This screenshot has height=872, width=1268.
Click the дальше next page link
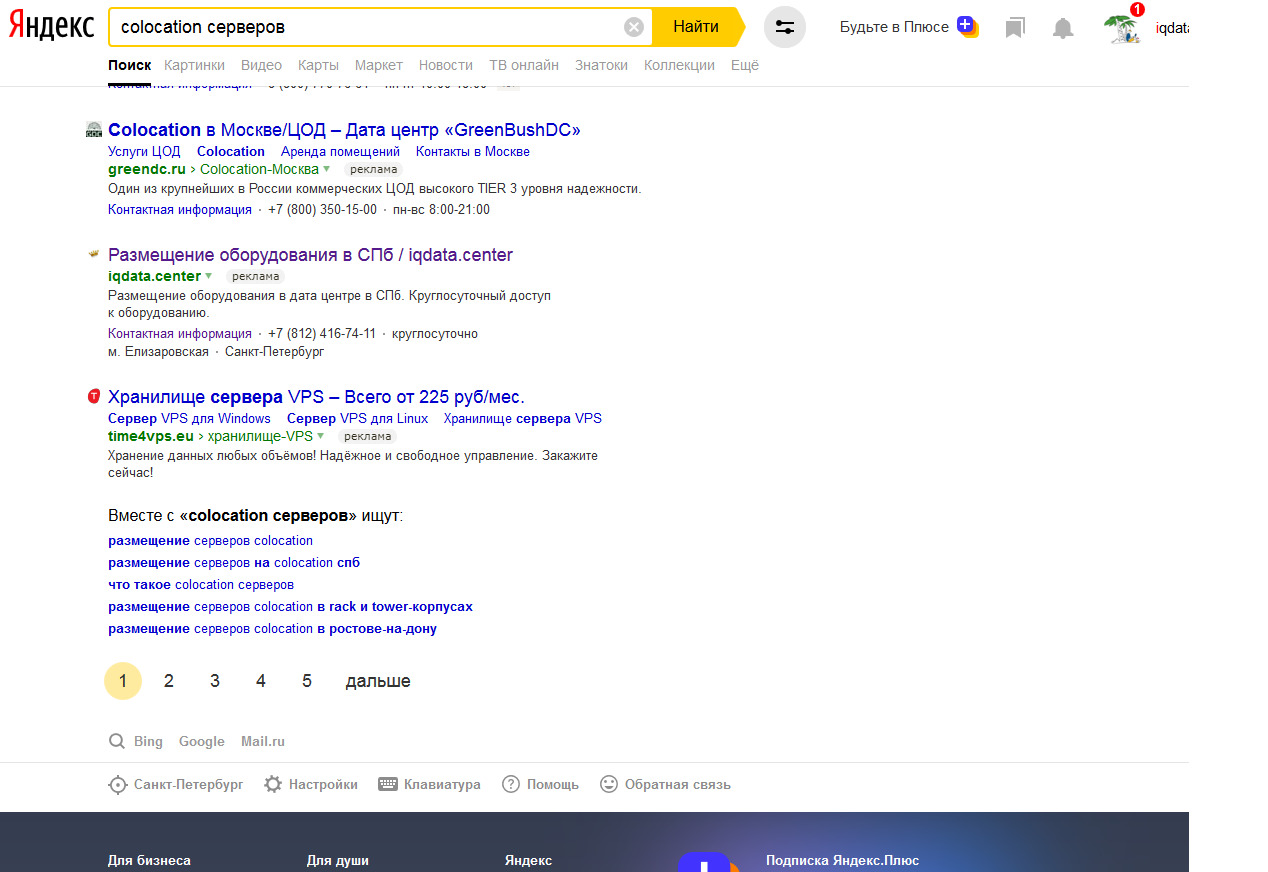pos(378,681)
